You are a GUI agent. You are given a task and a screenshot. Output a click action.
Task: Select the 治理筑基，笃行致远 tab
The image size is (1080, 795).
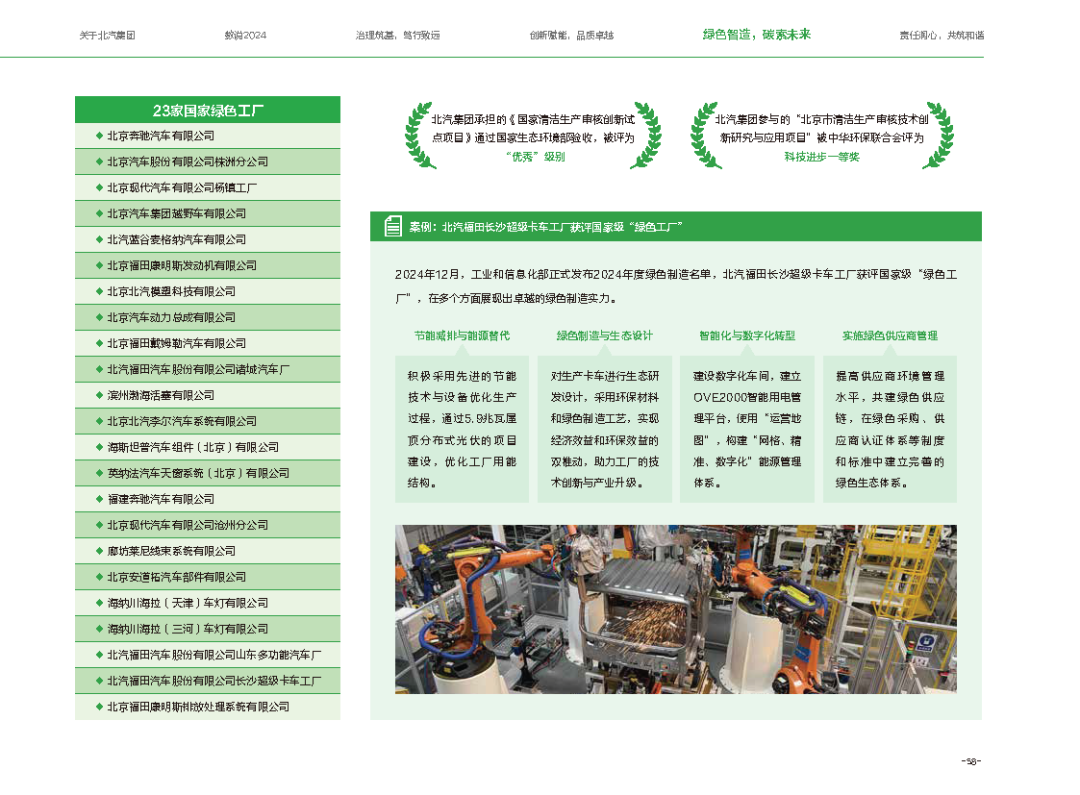(397, 35)
